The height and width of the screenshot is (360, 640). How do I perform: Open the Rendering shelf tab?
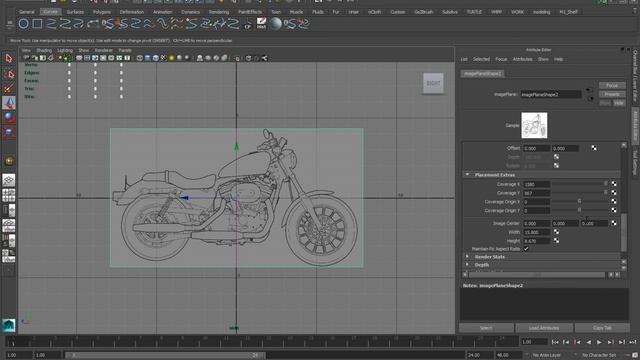[219, 12]
